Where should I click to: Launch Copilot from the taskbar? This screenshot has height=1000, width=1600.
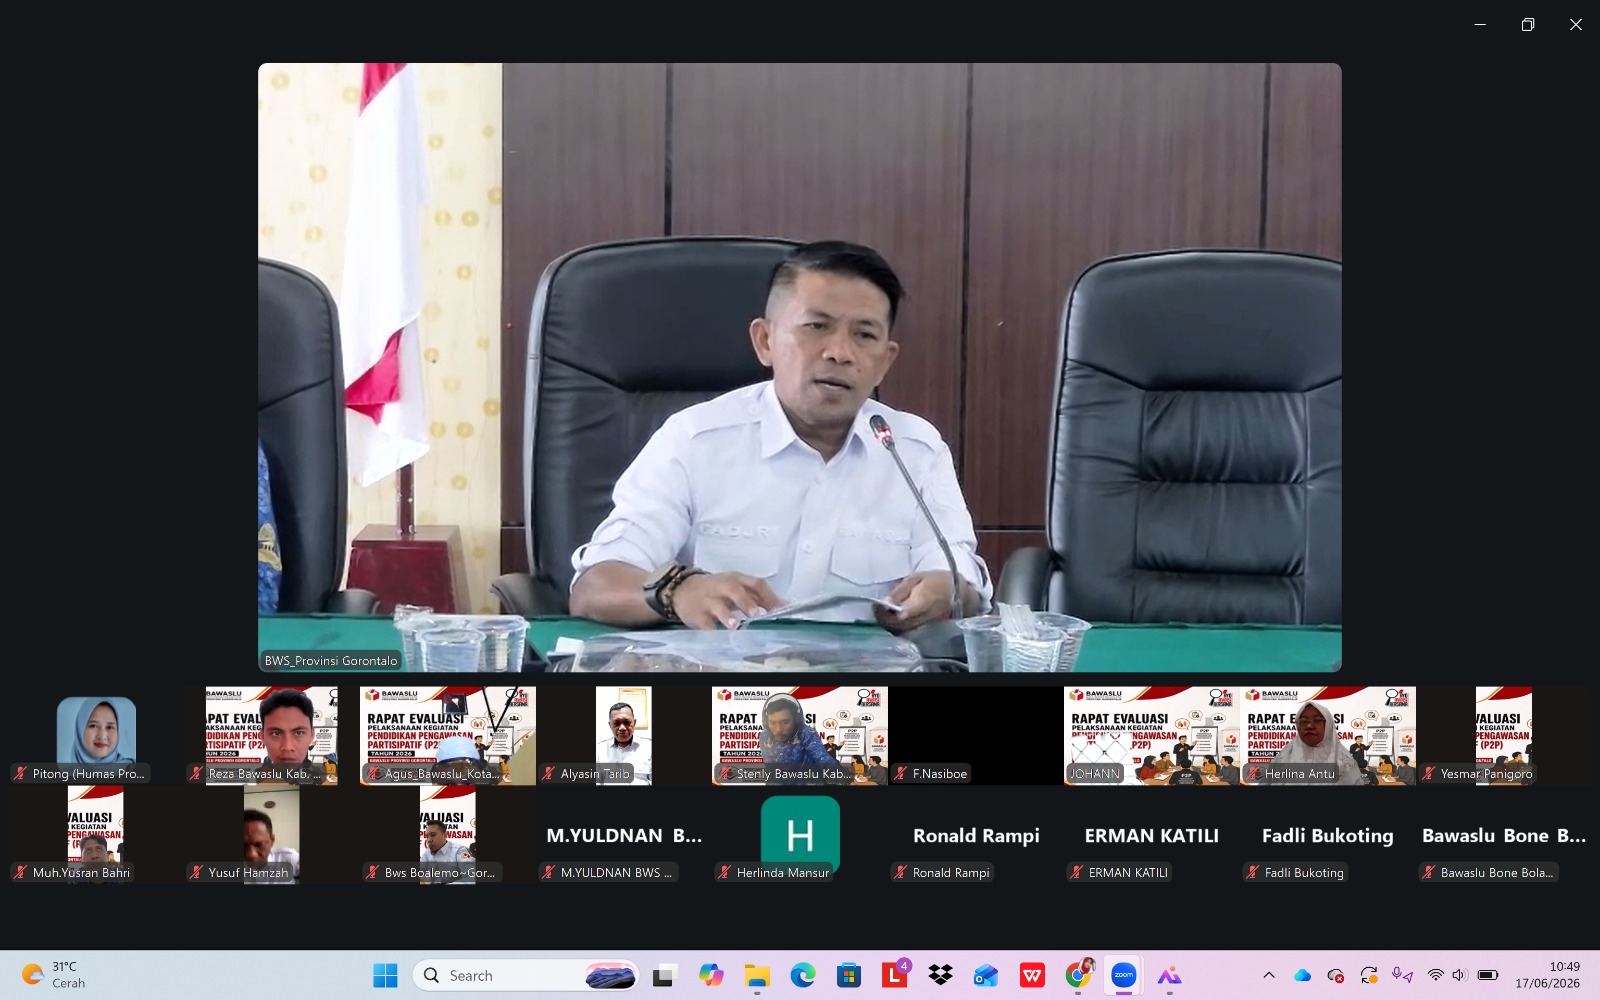[x=711, y=975]
